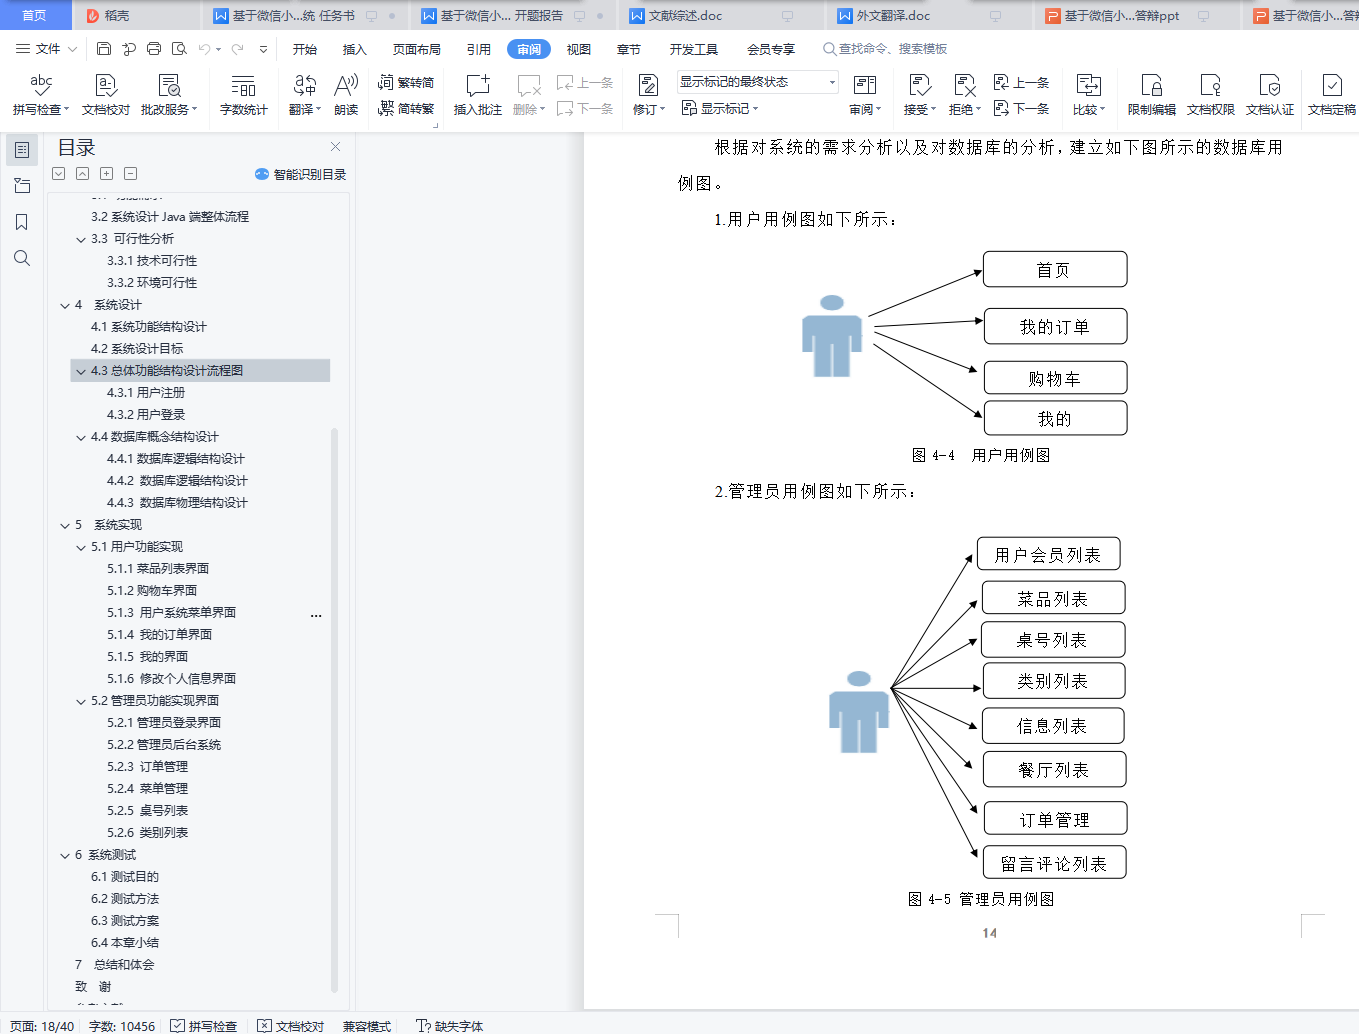Click the 页面: 18/40 page indicator
Screen dimensions: 1359x1034
pyautogui.click(x=42, y=1026)
